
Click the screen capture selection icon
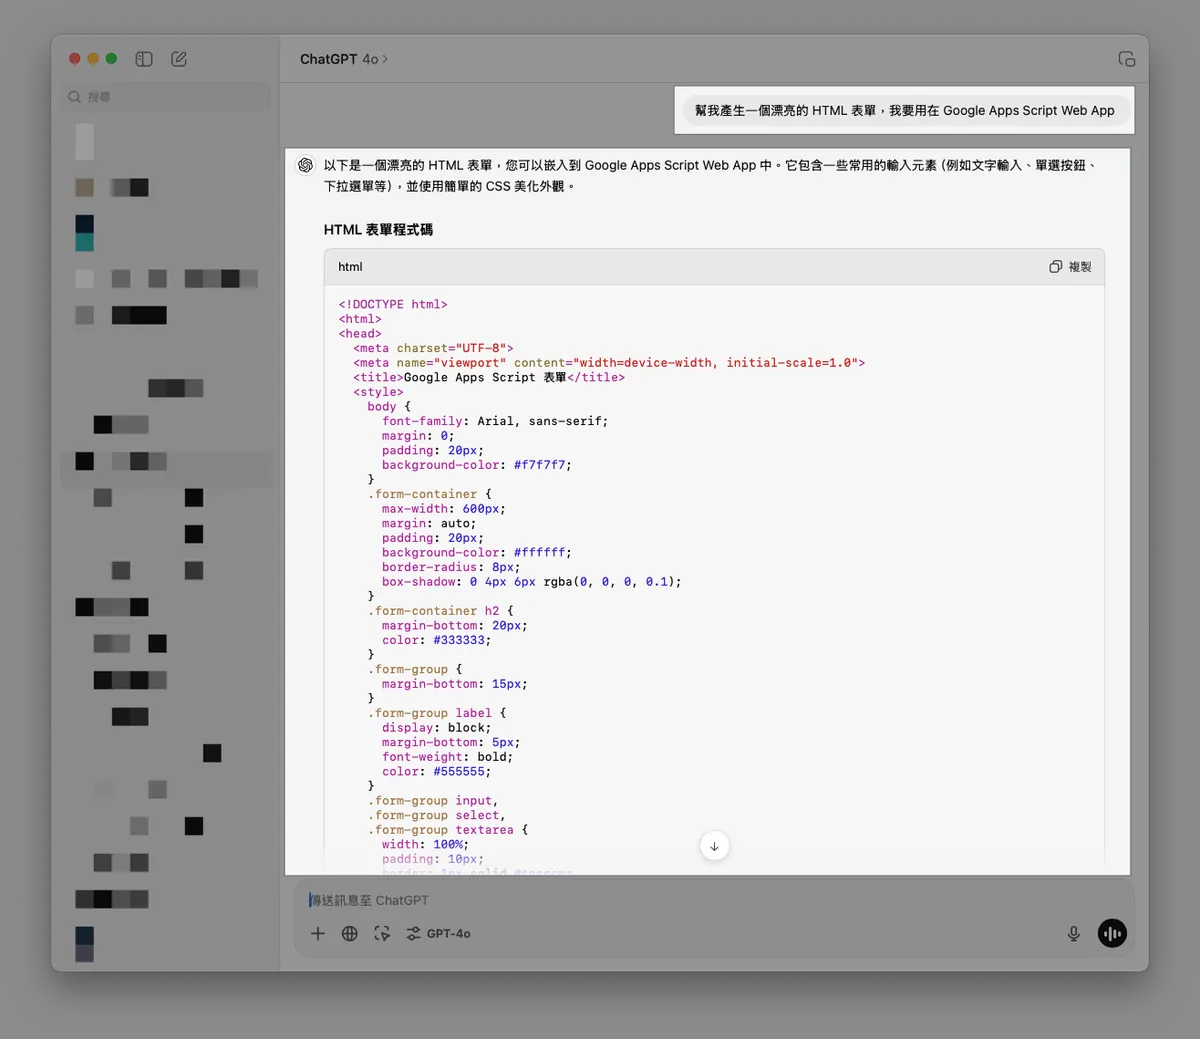click(382, 933)
